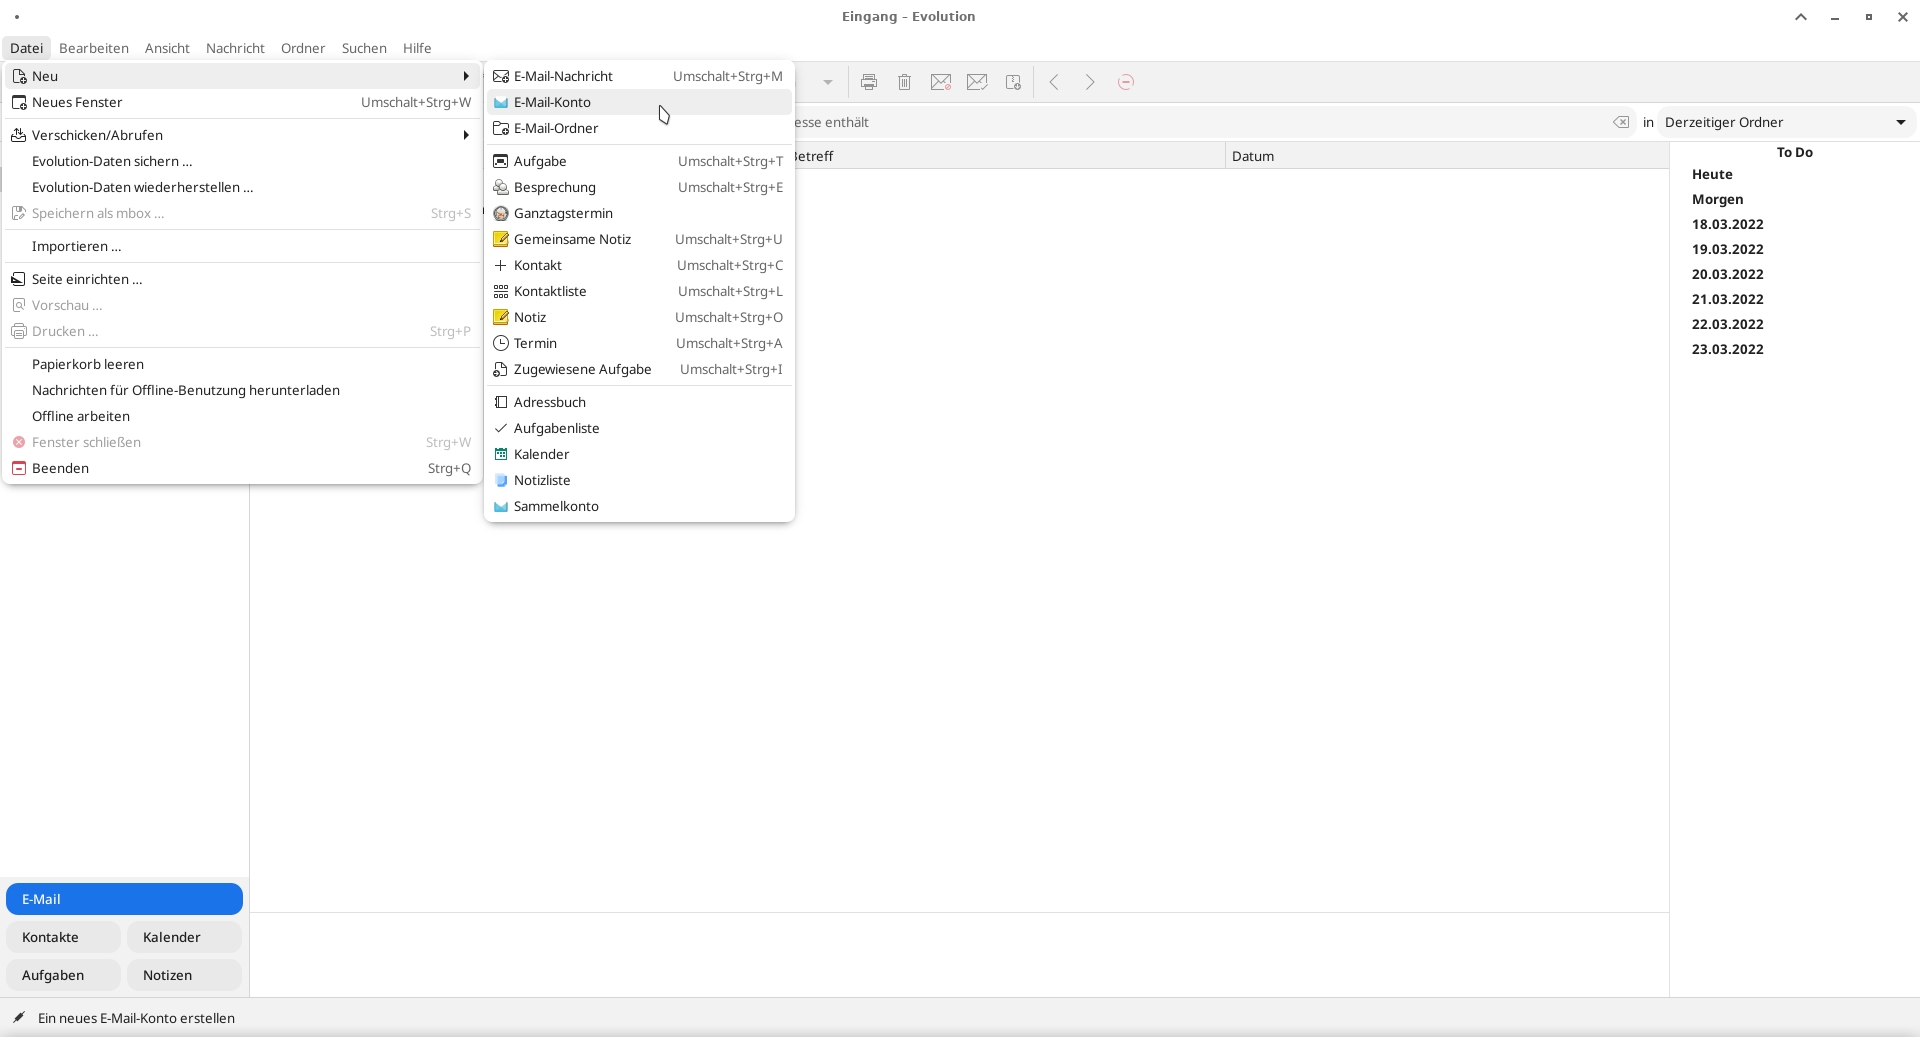This screenshot has height=1037, width=1920.
Task: Click 'Neues Fenster' in Datei menu
Action: pos(243,102)
